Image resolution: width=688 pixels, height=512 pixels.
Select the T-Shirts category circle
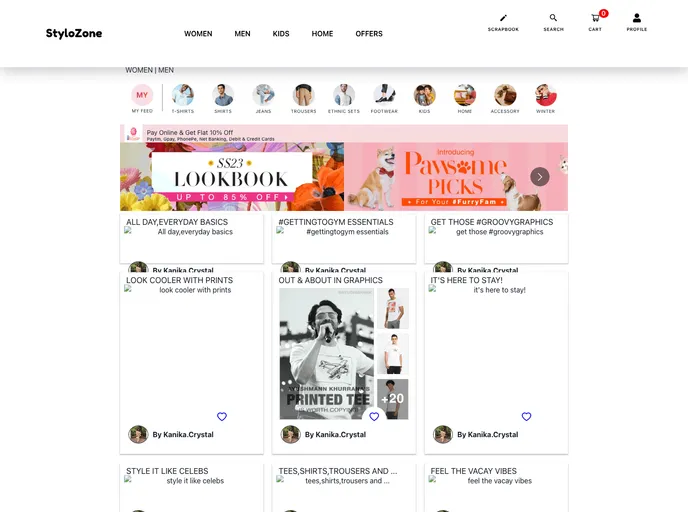(183, 95)
